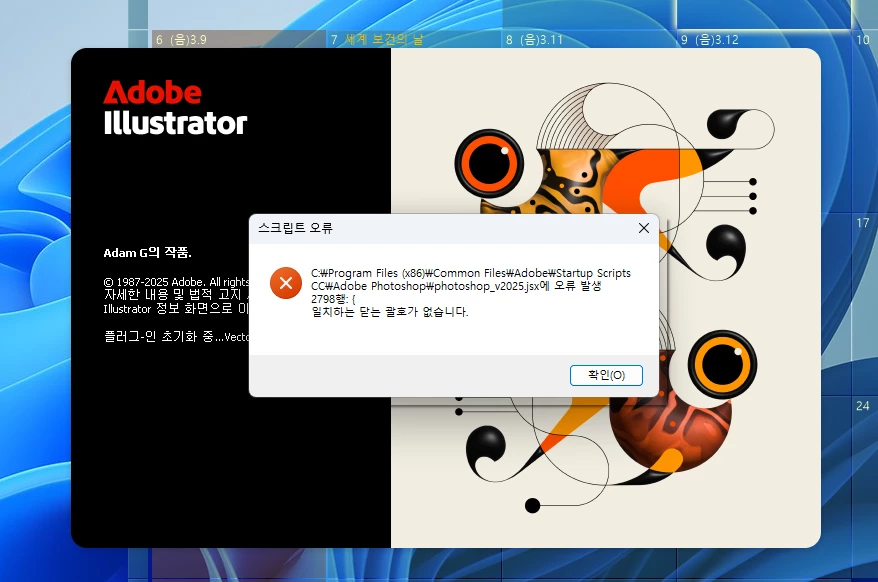Click the '7 세계 보건의 날' calendar entry

377,39
